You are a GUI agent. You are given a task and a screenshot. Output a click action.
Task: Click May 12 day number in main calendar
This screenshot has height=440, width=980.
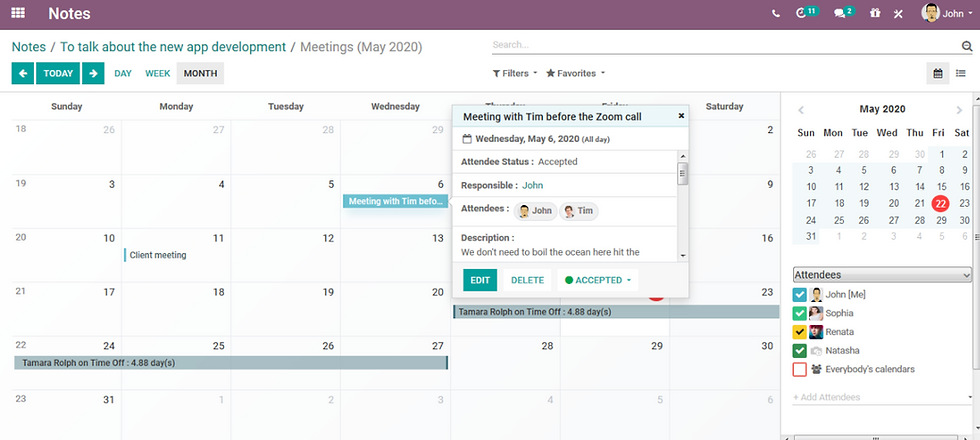(328, 238)
